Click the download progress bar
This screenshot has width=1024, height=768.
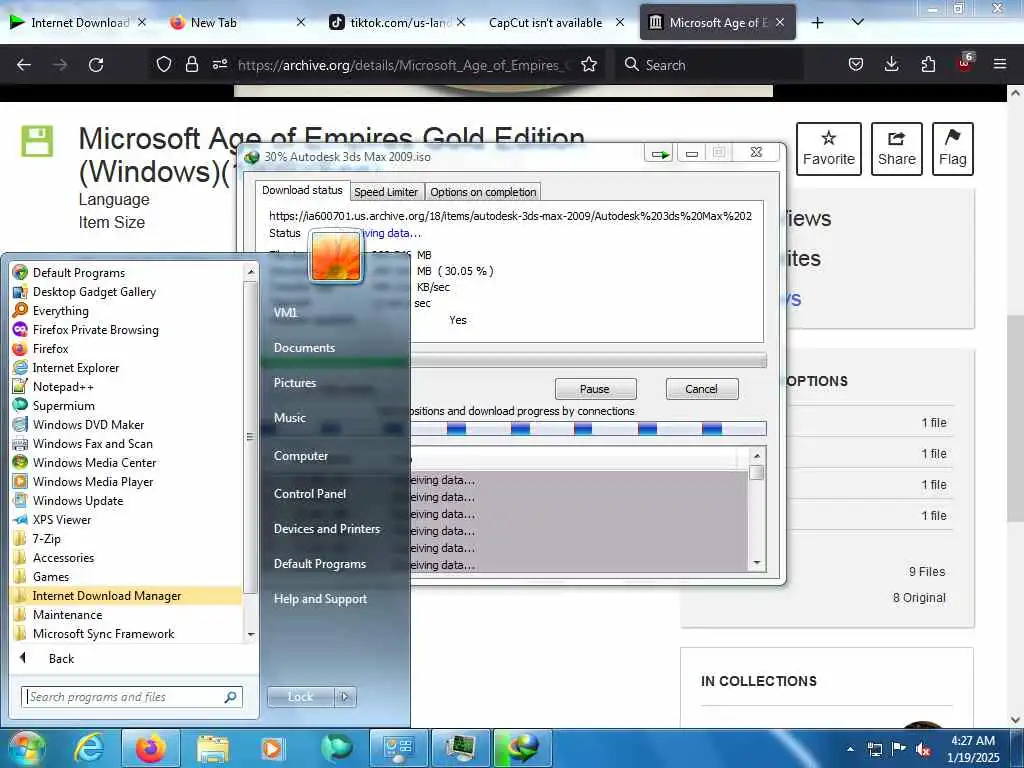[x=588, y=360]
